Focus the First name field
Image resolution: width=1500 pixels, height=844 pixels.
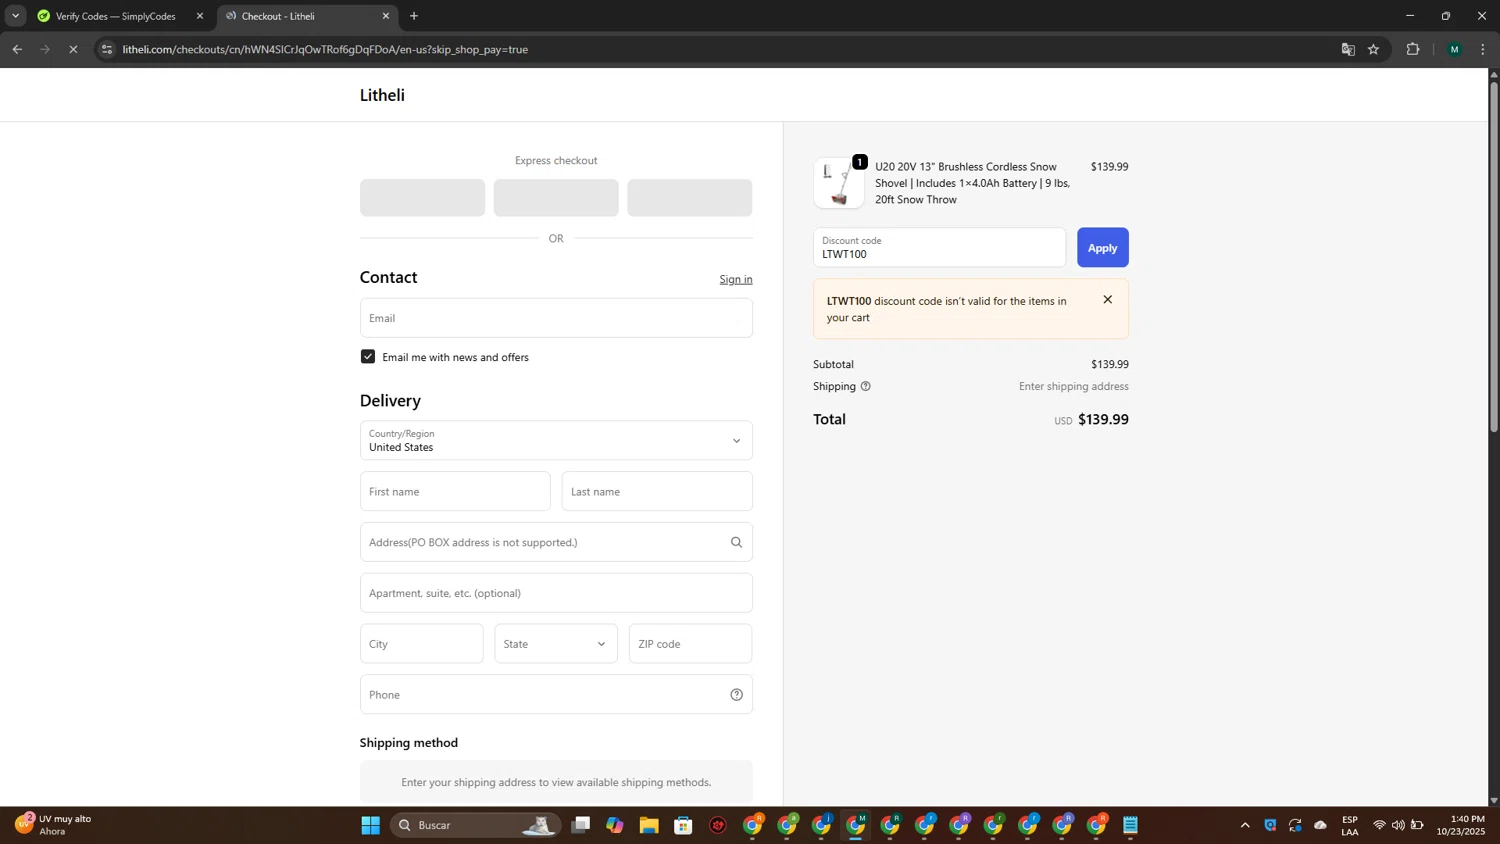tap(455, 491)
